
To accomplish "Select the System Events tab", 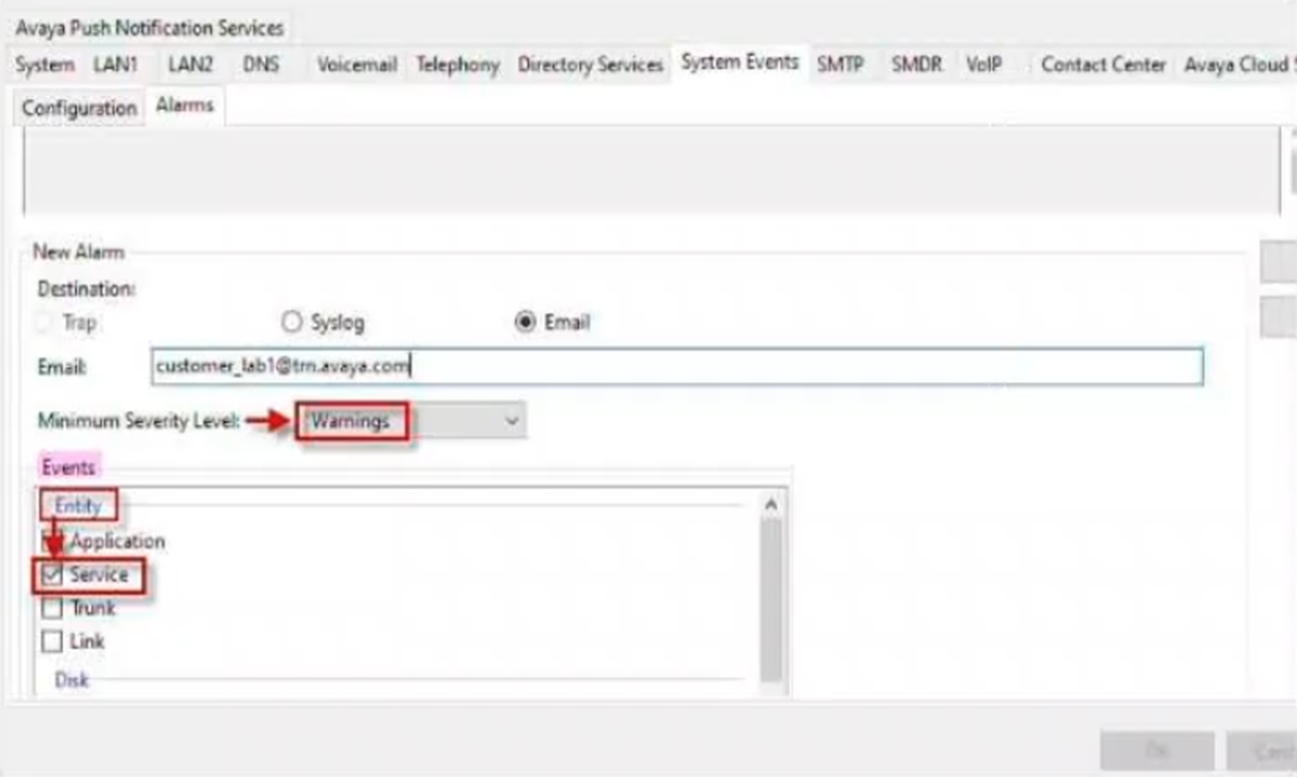I will (x=740, y=62).
